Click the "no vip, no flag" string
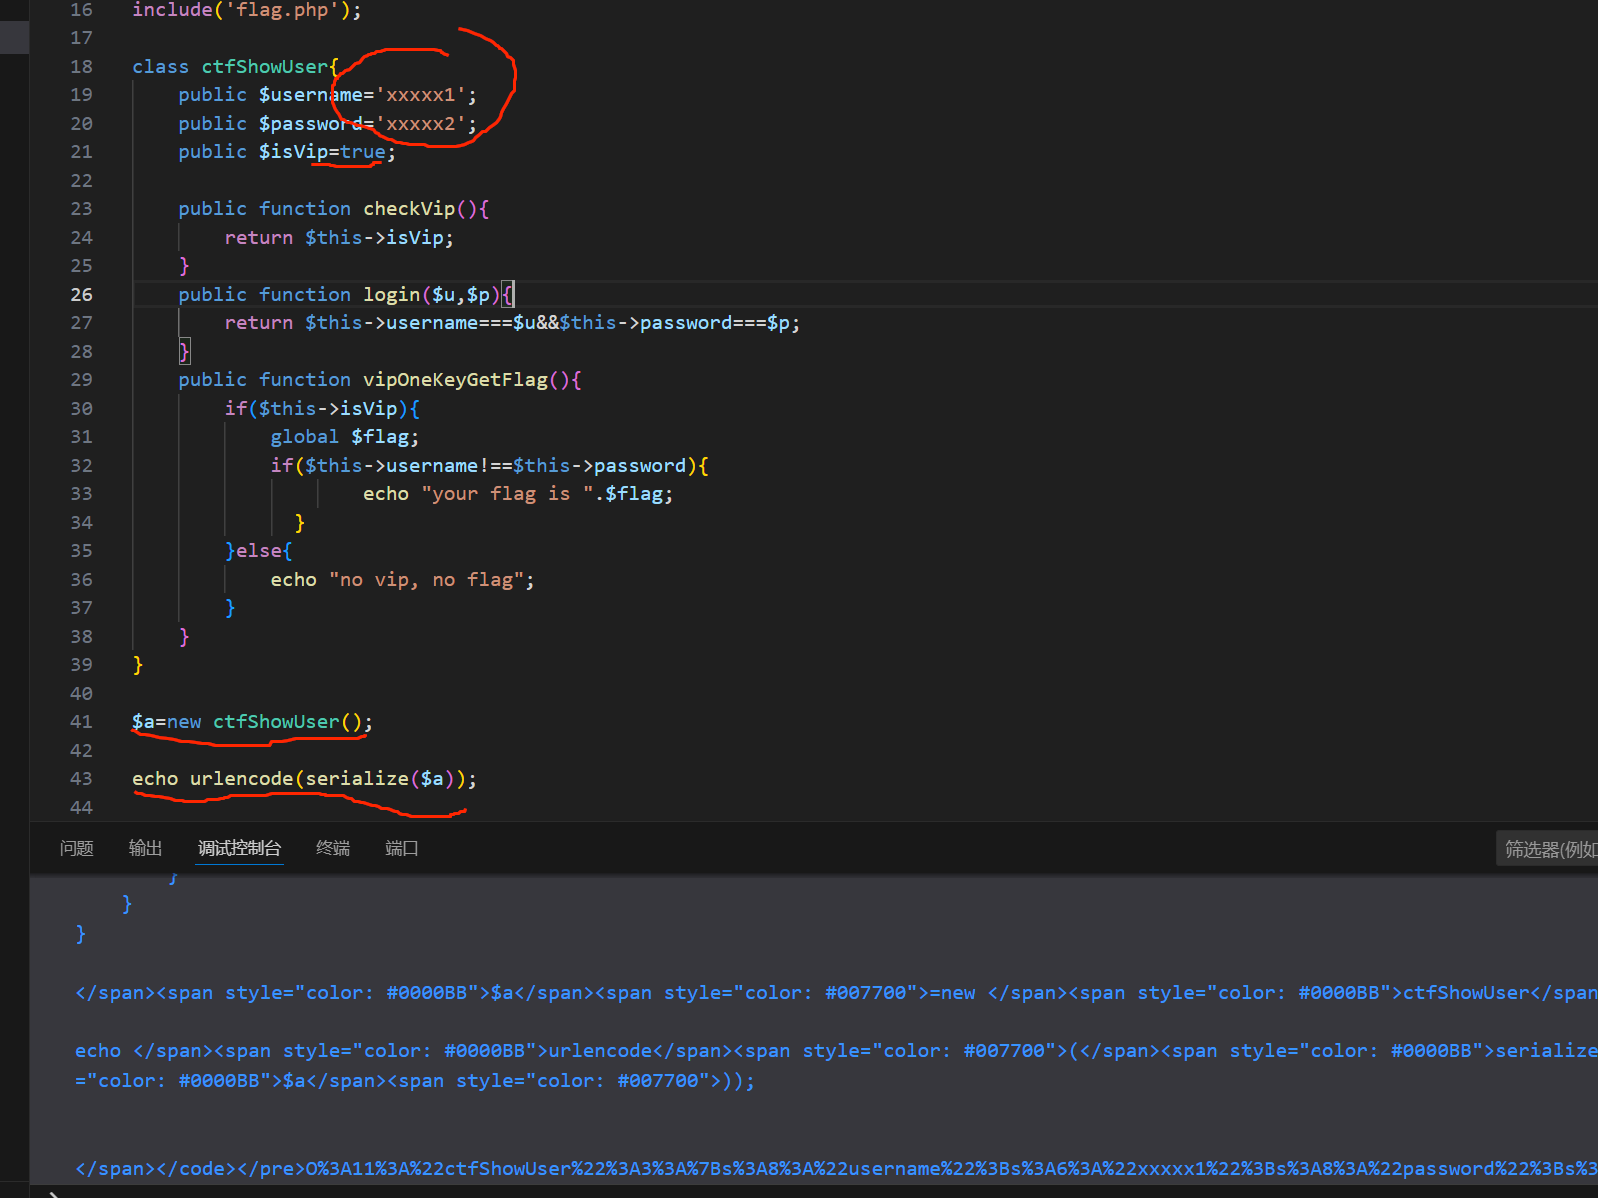Image resolution: width=1598 pixels, height=1198 pixels. pos(426,580)
